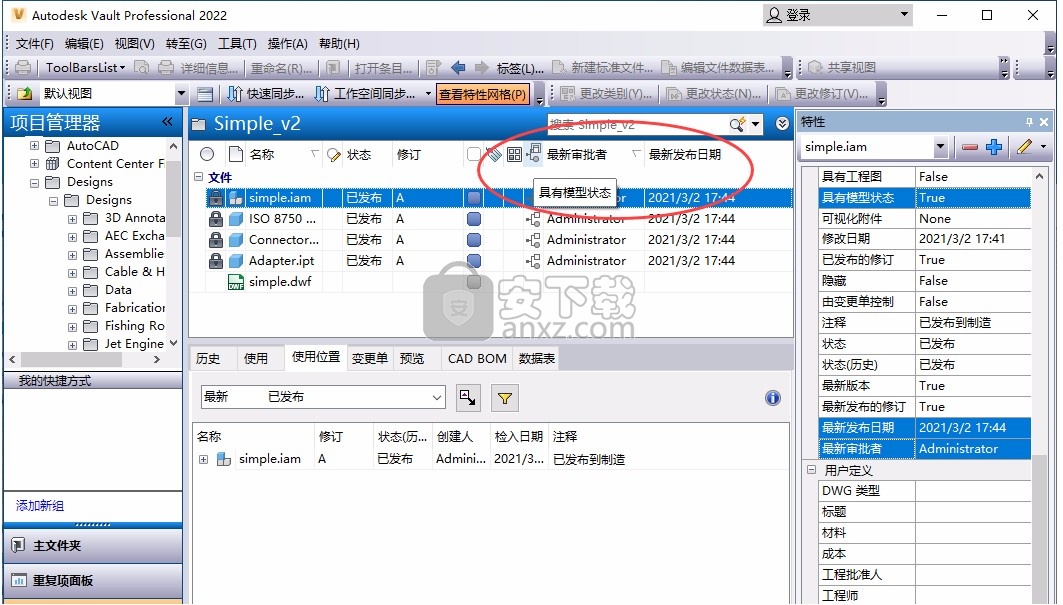Click the blue plus add property icon
This screenshot has height=605, width=1063.
pyautogui.click(x=994, y=147)
